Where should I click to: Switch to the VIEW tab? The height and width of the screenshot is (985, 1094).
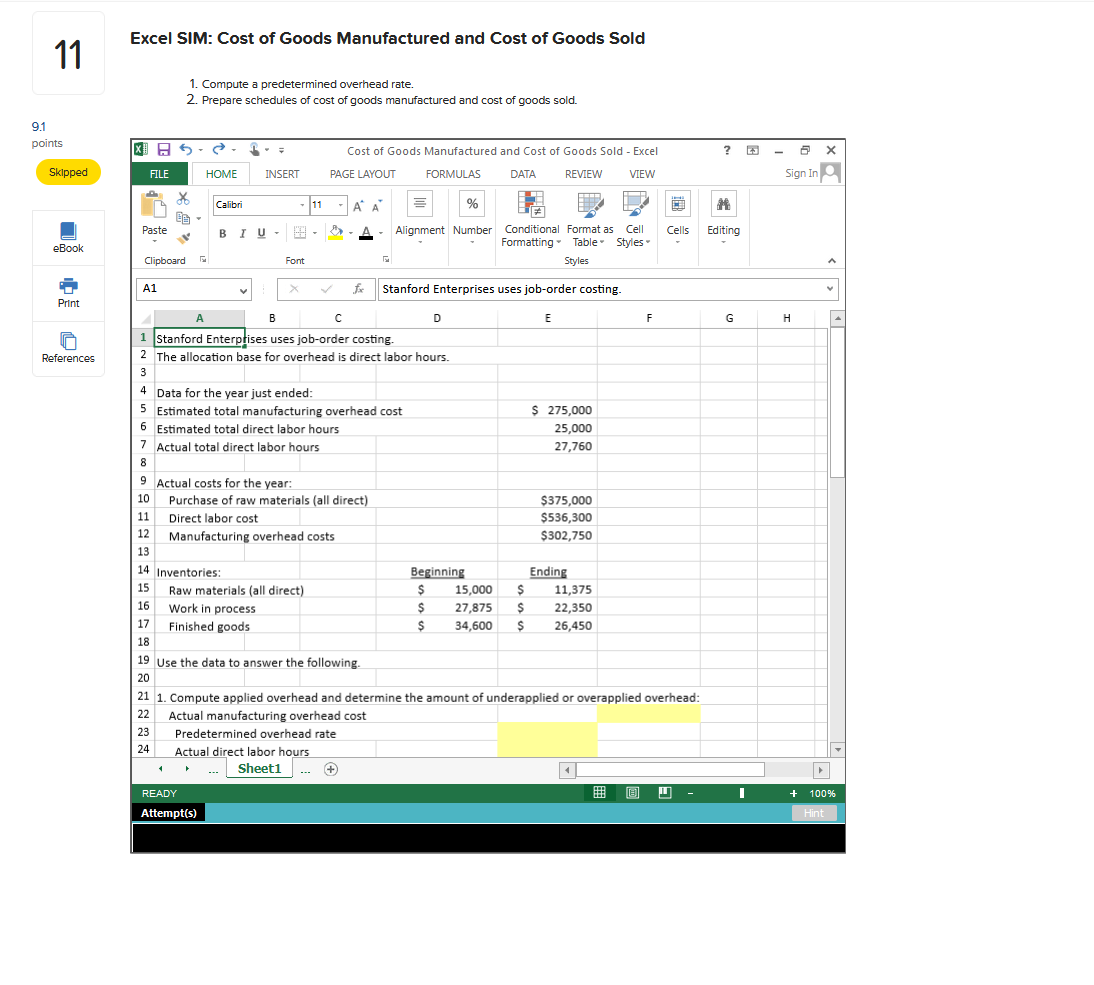tap(642, 174)
